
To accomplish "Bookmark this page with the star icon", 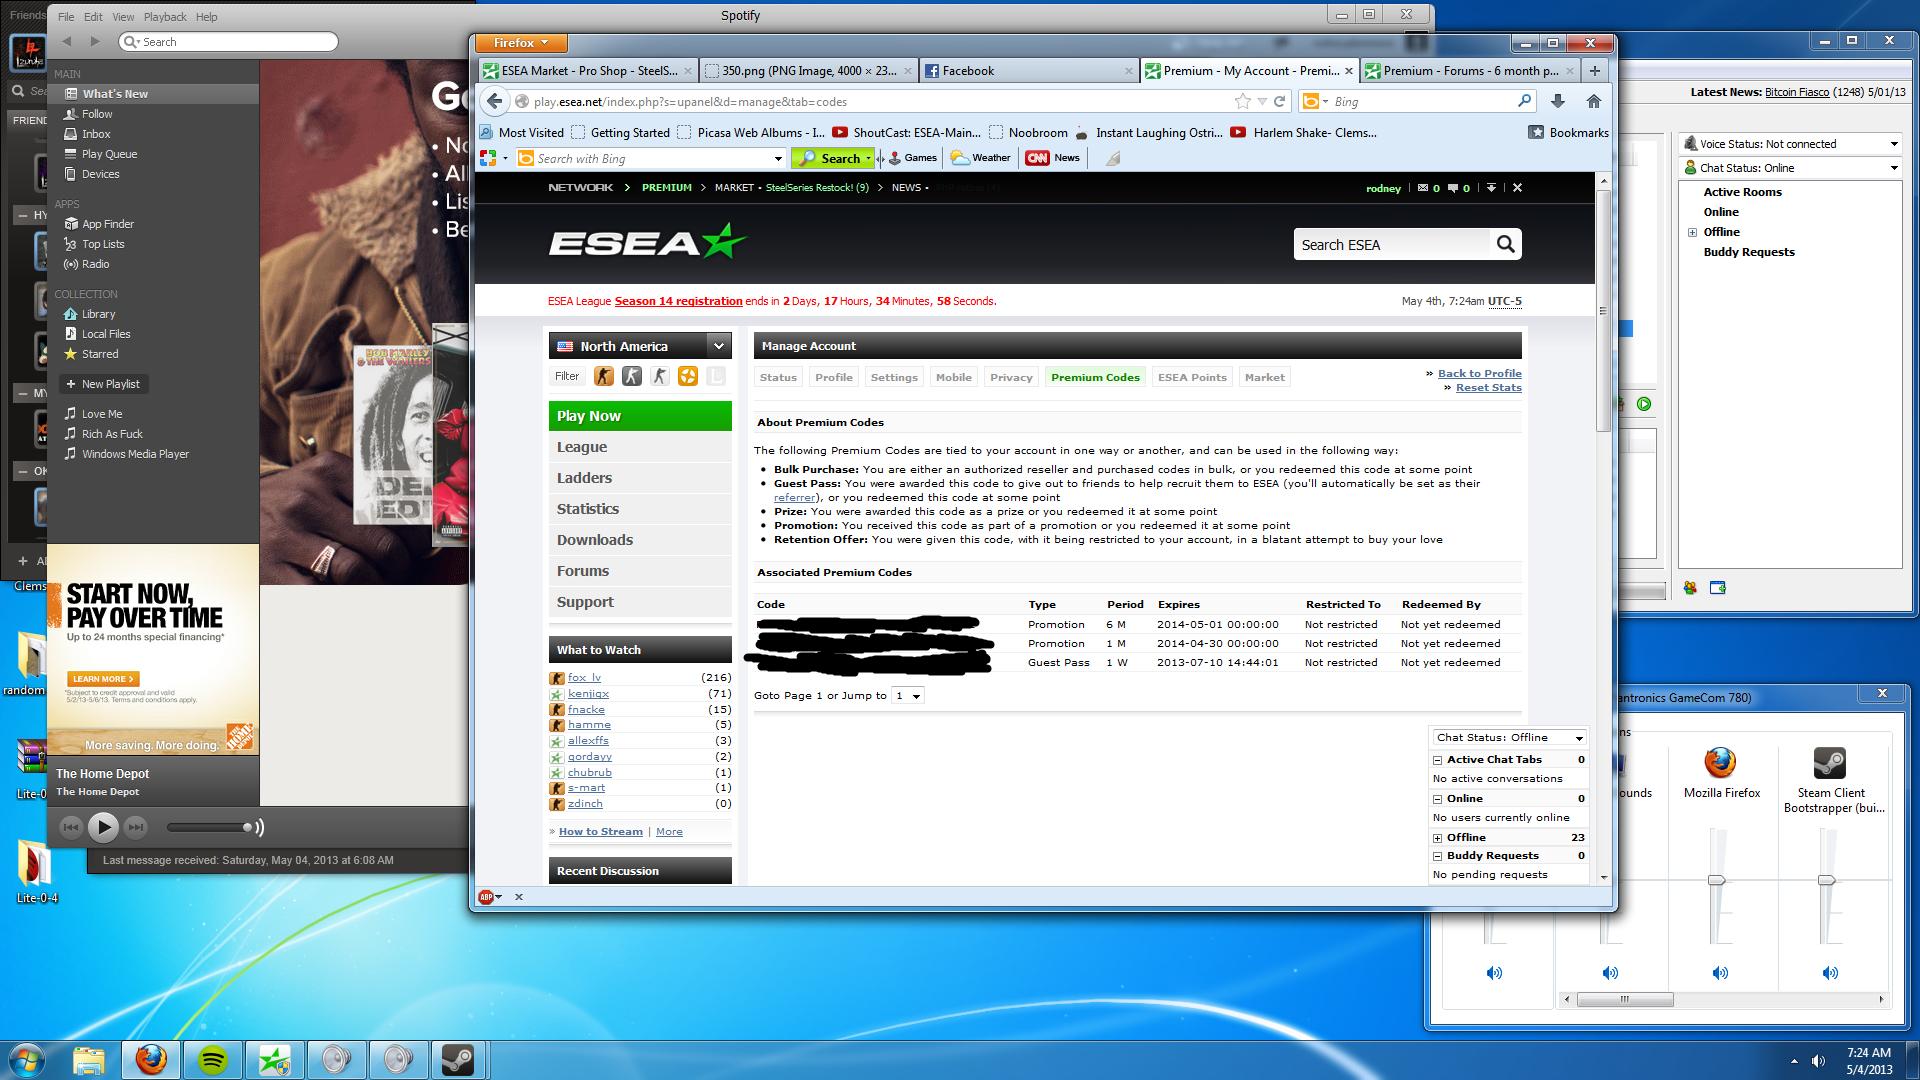I will click(x=1242, y=101).
